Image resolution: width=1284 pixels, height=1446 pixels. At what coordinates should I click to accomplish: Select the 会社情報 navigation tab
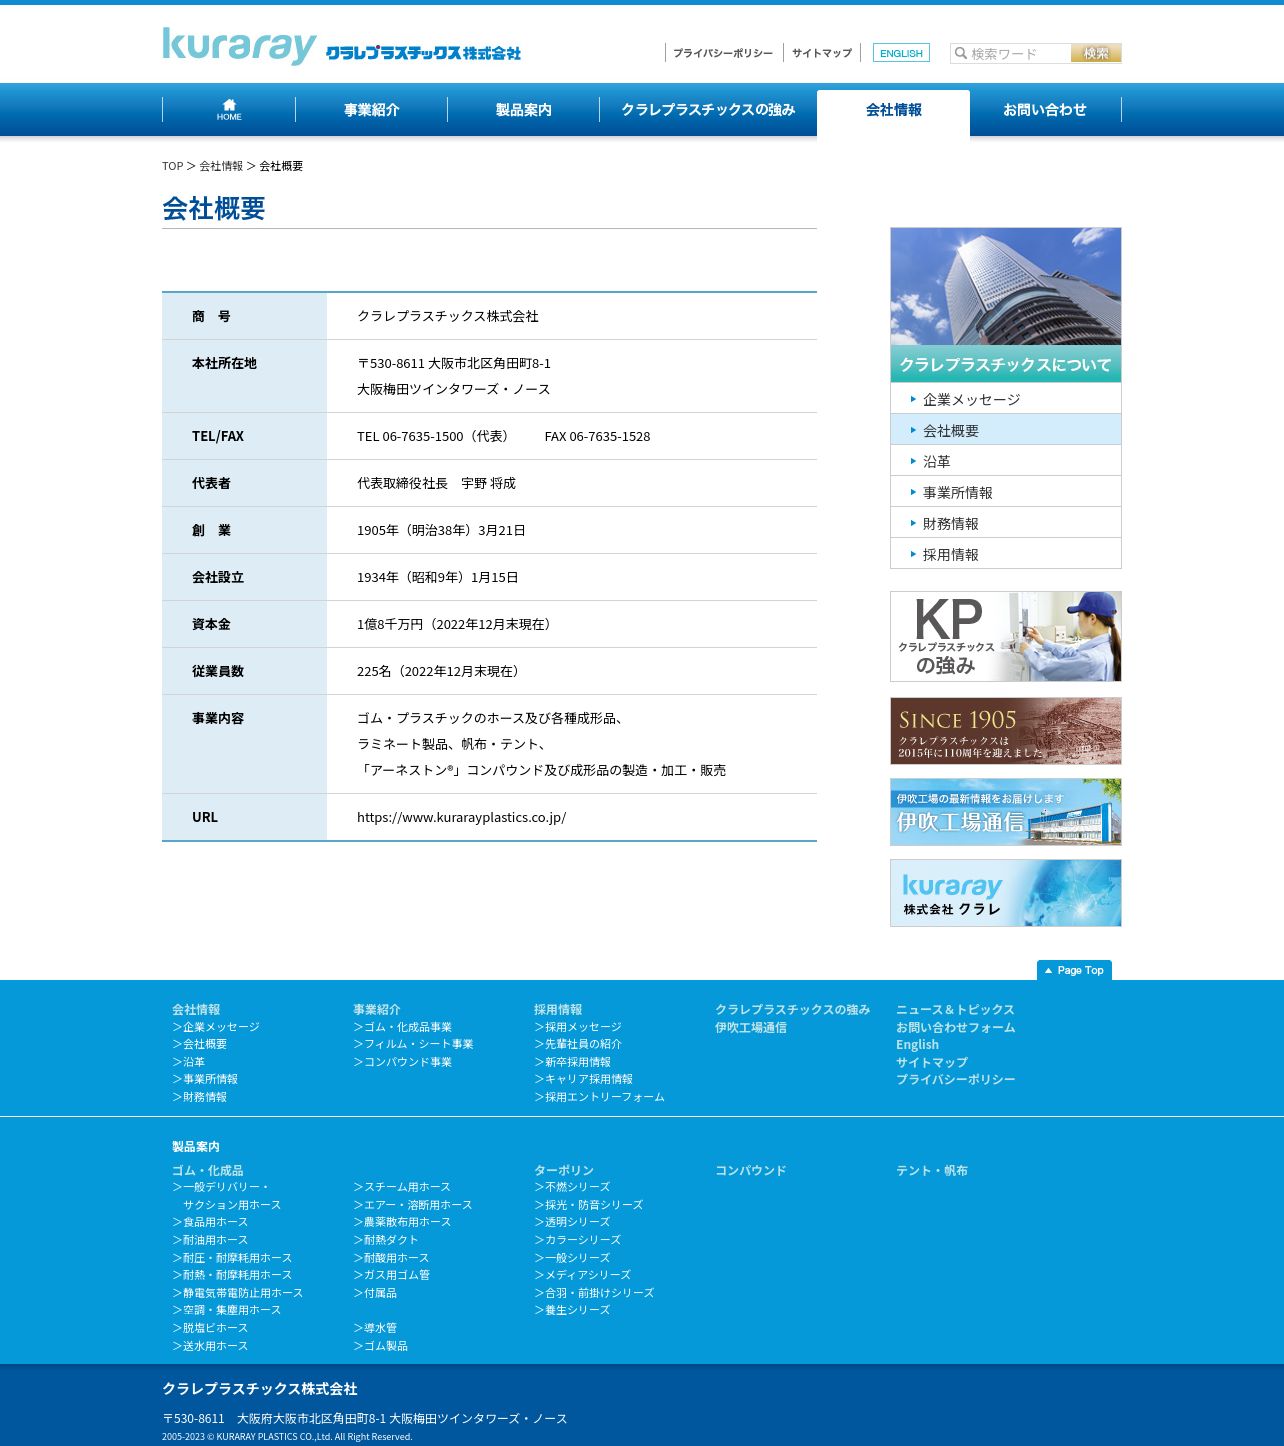click(893, 110)
